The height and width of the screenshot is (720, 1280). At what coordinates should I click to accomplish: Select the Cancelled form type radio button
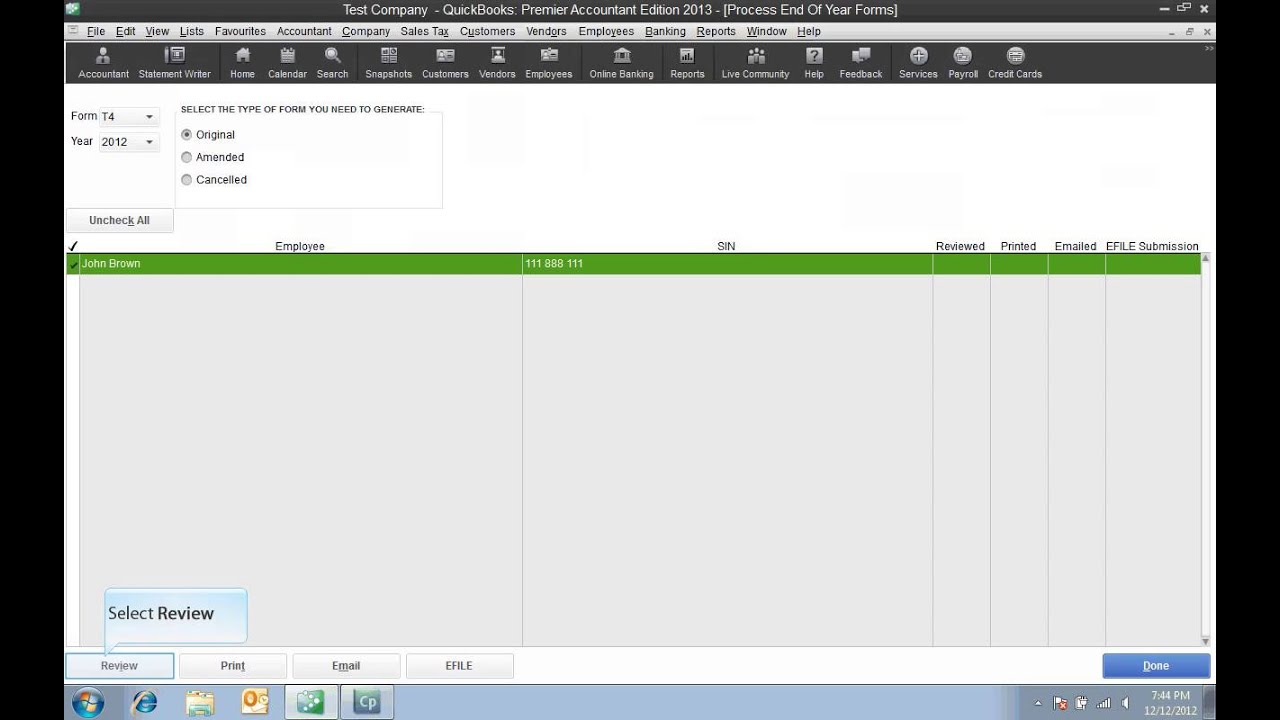[x=187, y=180]
